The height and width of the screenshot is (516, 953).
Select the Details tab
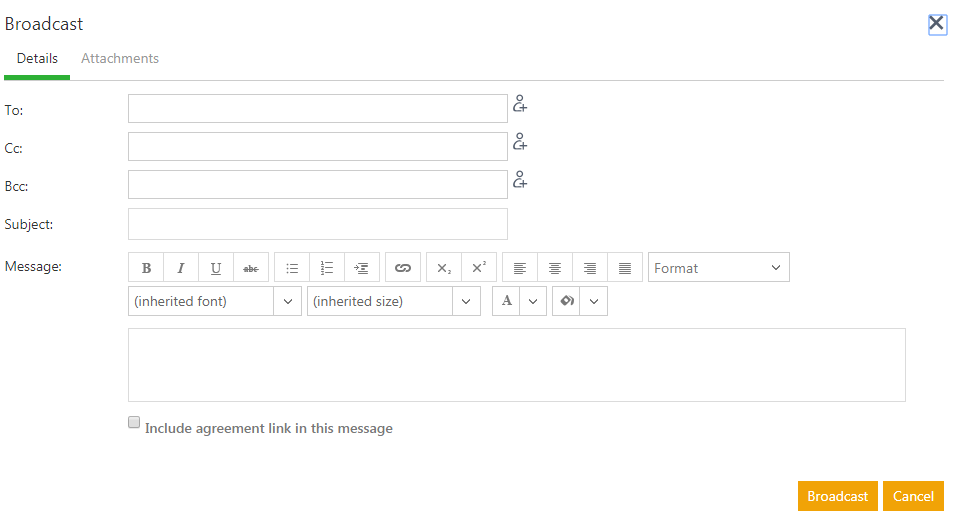(37, 59)
